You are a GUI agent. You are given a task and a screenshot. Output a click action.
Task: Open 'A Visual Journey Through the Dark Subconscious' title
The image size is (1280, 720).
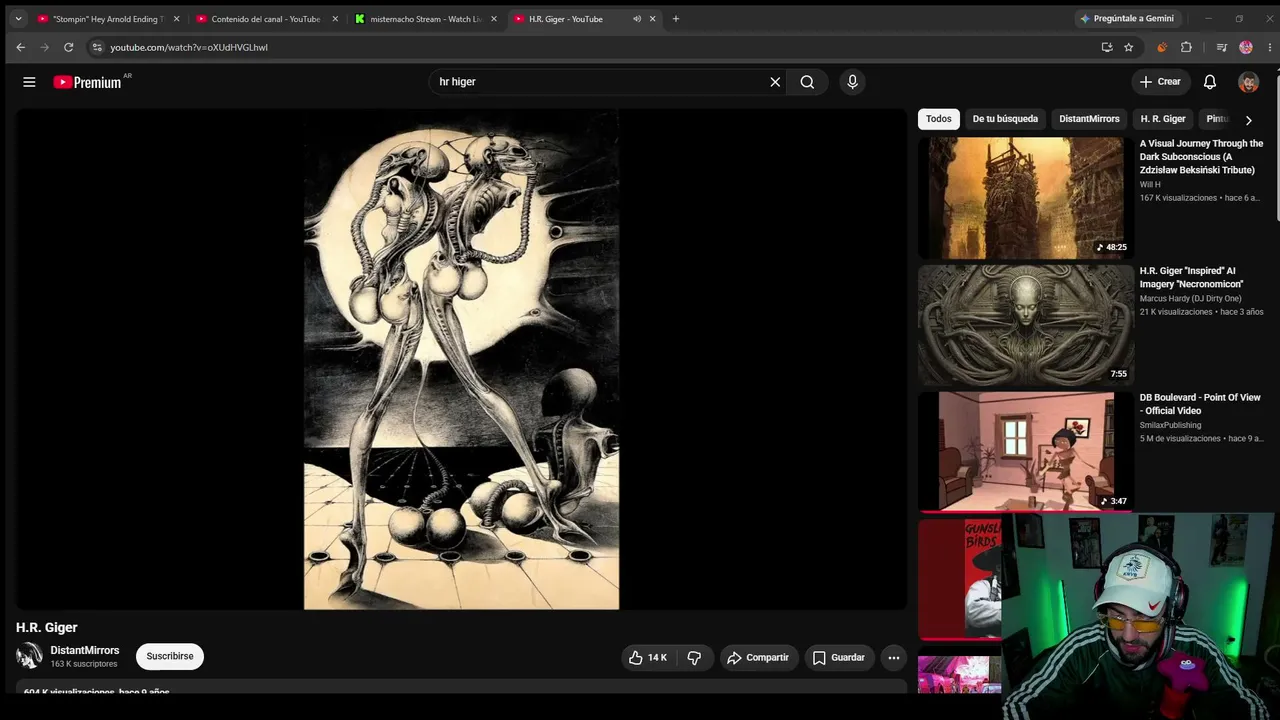tap(1202, 157)
